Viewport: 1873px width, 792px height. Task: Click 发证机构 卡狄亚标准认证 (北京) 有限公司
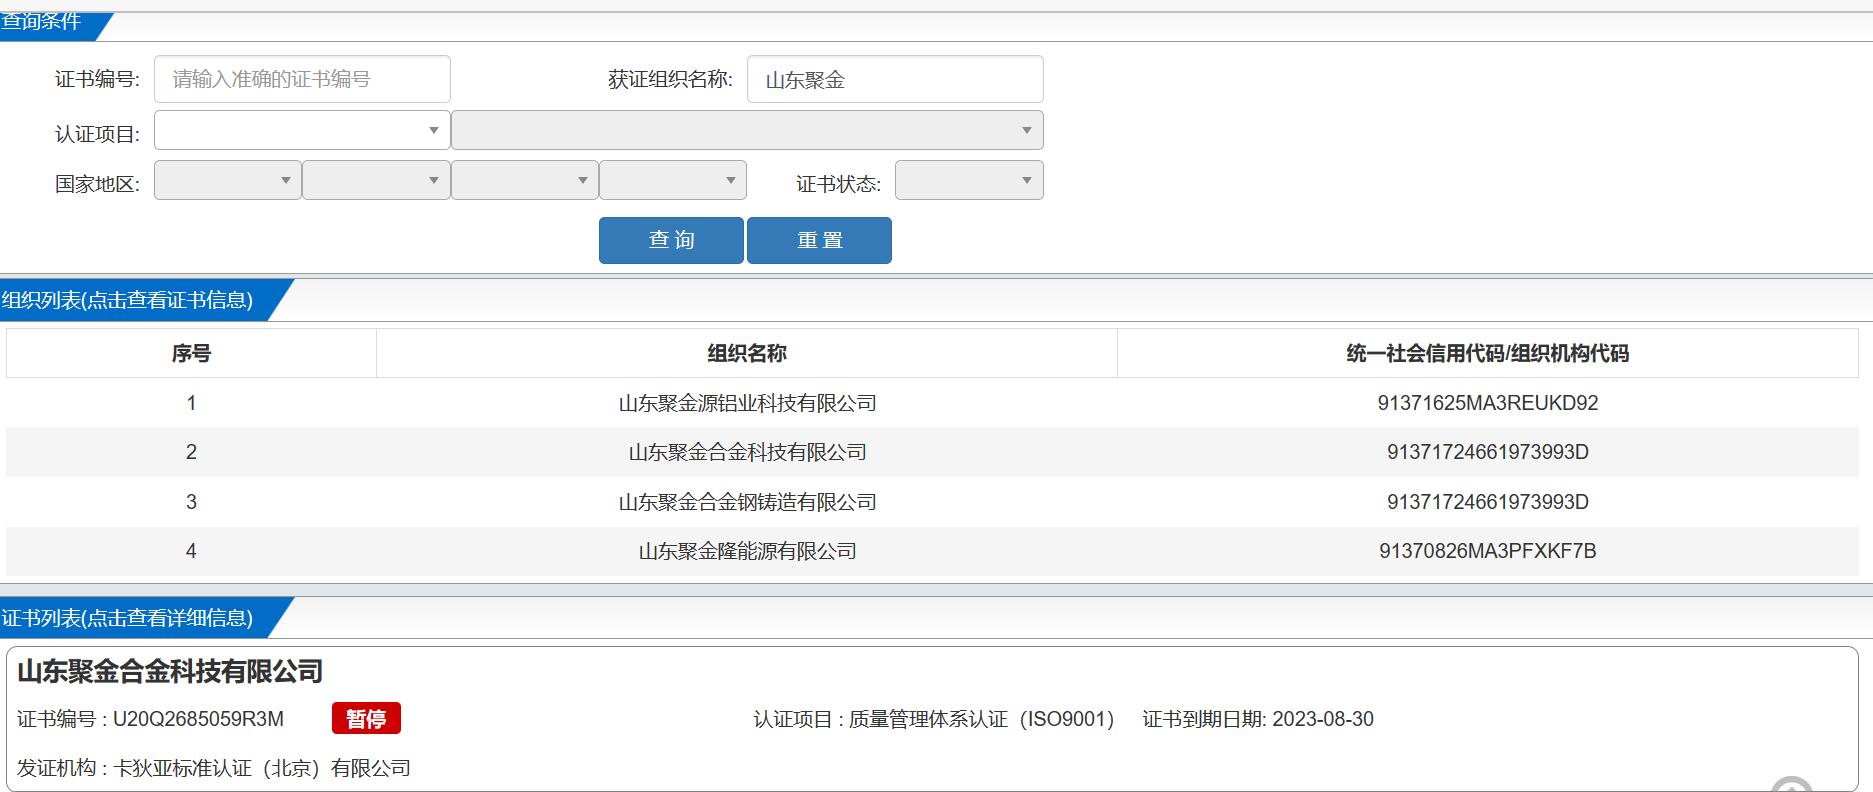tap(214, 768)
